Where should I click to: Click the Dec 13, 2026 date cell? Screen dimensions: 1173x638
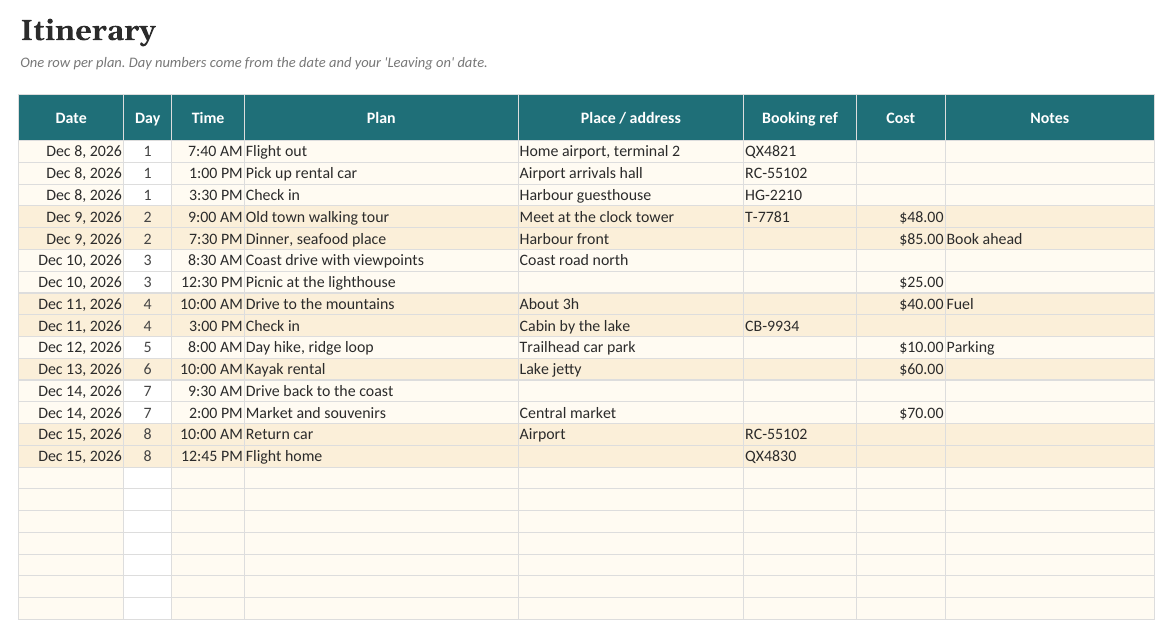pyautogui.click(x=71, y=369)
